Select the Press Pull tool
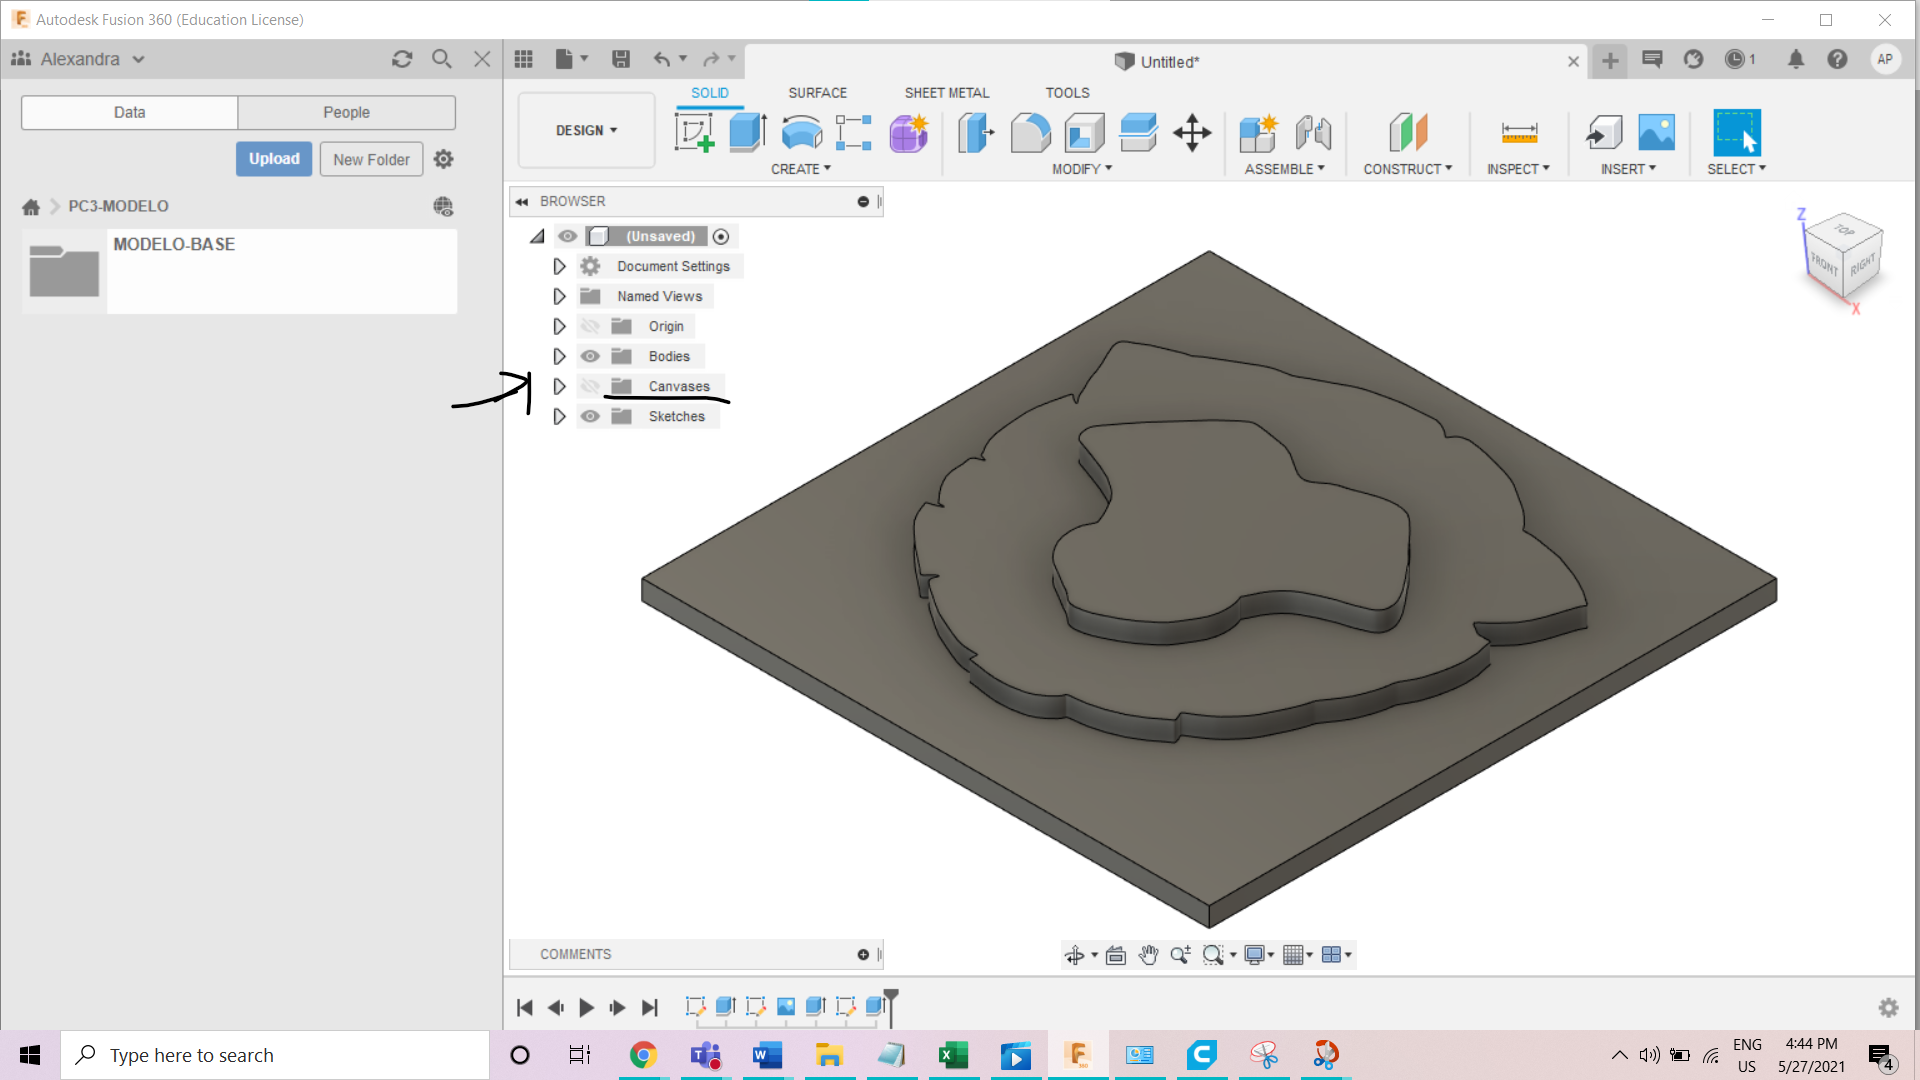 click(x=976, y=132)
